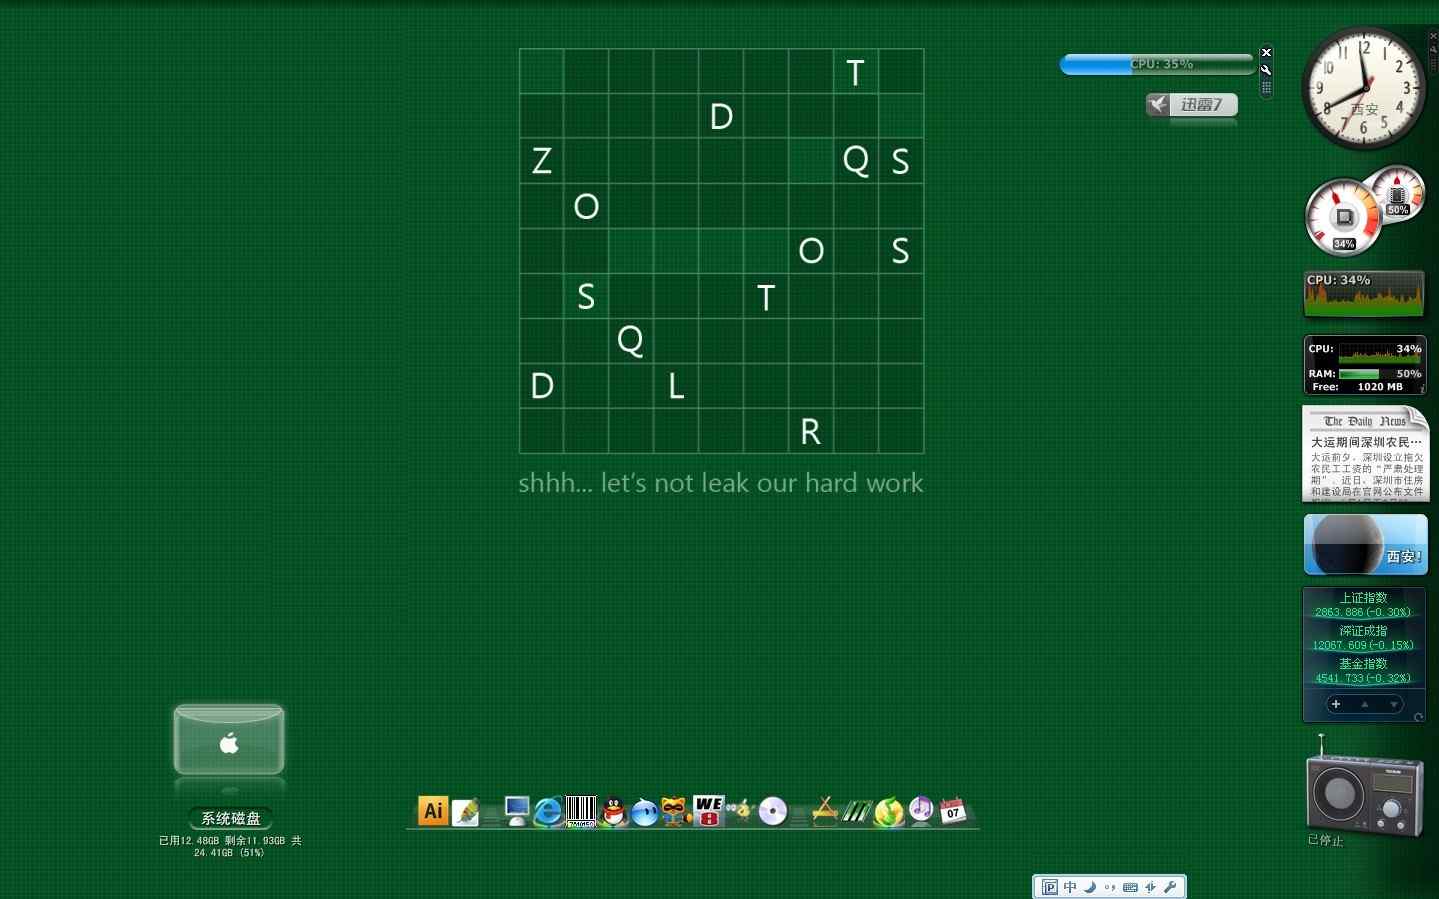The height and width of the screenshot is (899, 1439).
Task: Click the IME toolbar P logo
Action: [1049, 887]
